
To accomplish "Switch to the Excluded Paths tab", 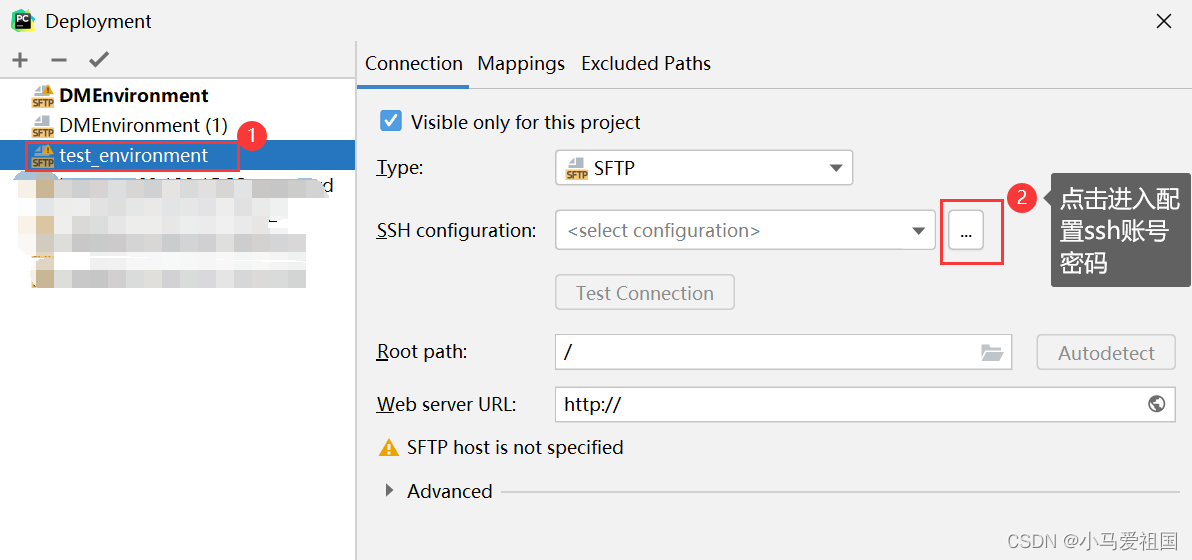I will (645, 63).
